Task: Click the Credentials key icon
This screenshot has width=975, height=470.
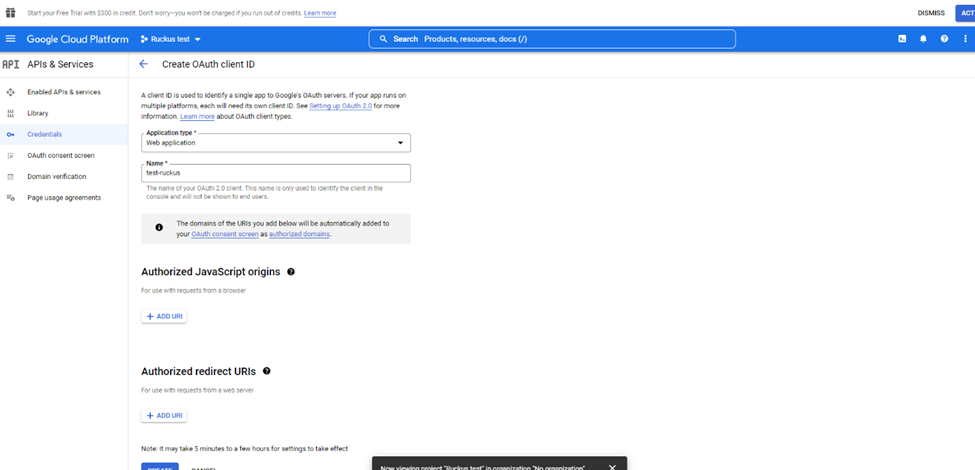Action: click(10, 134)
